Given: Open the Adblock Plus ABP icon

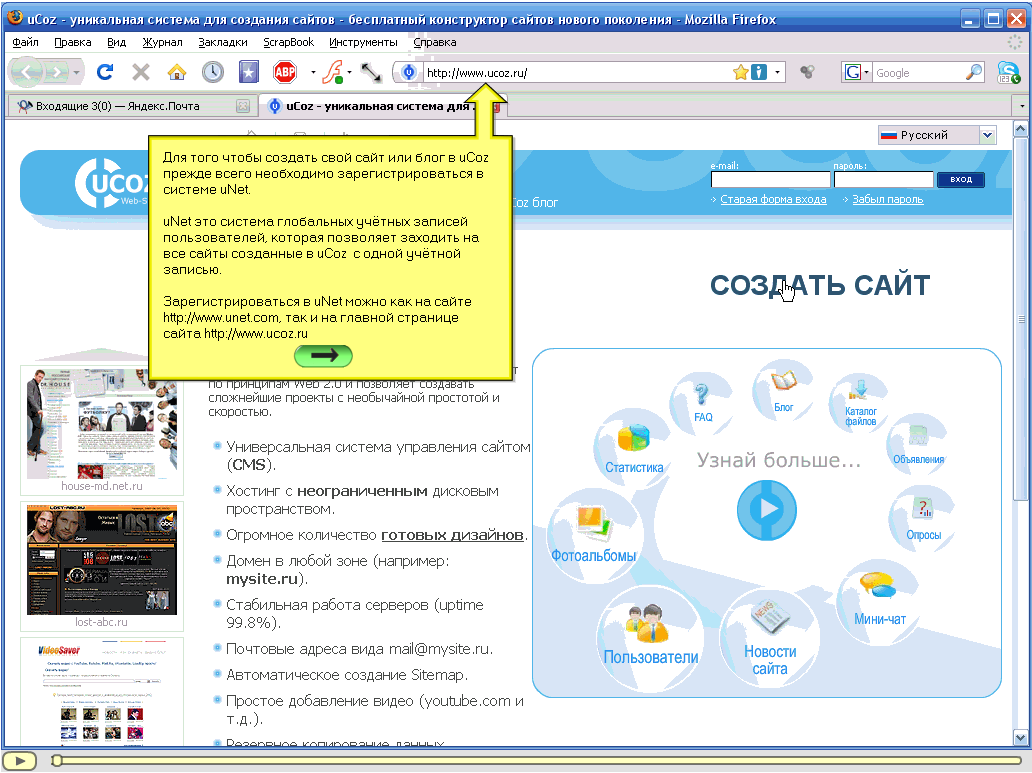Looking at the screenshot, I should tap(285, 72).
